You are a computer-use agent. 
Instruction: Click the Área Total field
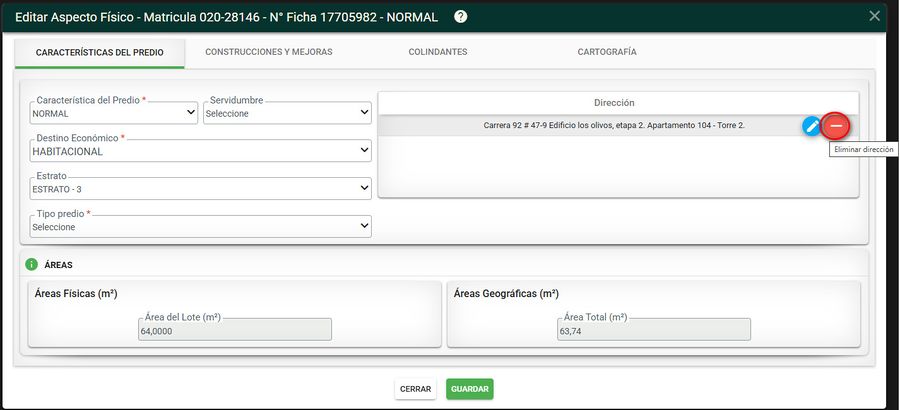(654, 330)
